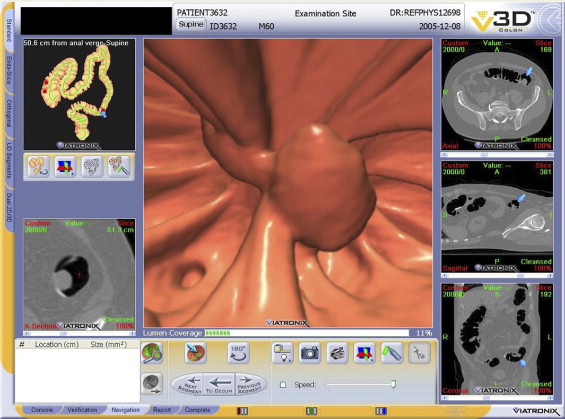Click the scrollbar beneath the Sagittal view
The image size is (565, 419).
point(497,276)
